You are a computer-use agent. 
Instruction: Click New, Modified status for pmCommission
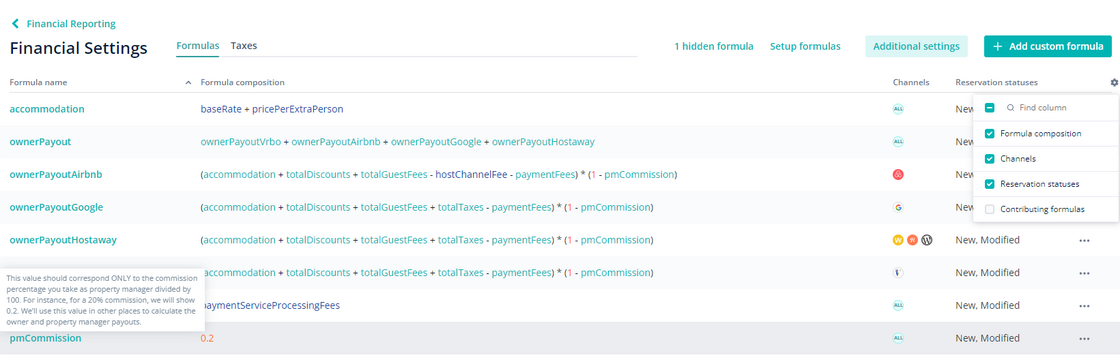[987, 338]
